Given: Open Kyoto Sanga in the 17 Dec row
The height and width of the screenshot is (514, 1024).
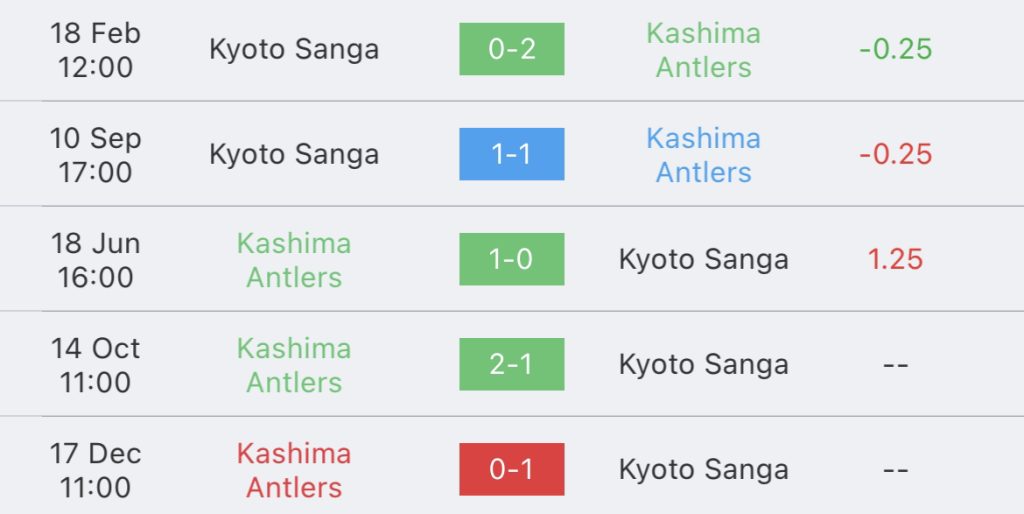Looking at the screenshot, I should pos(703,470).
